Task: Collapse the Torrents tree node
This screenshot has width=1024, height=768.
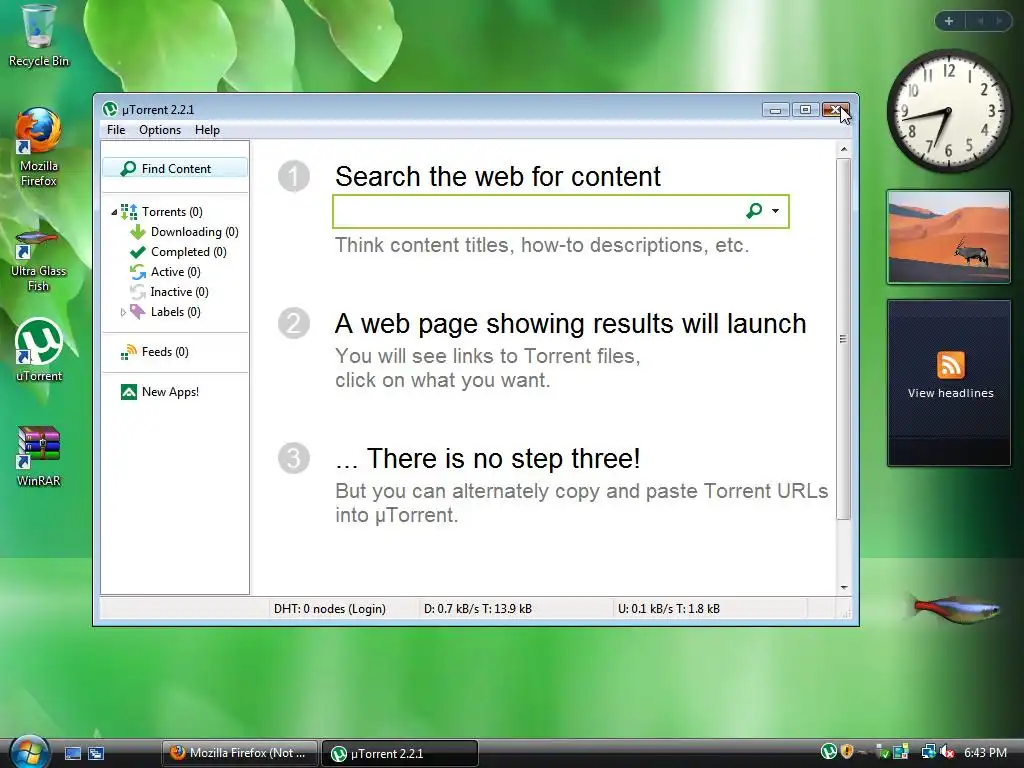Action: pos(114,212)
